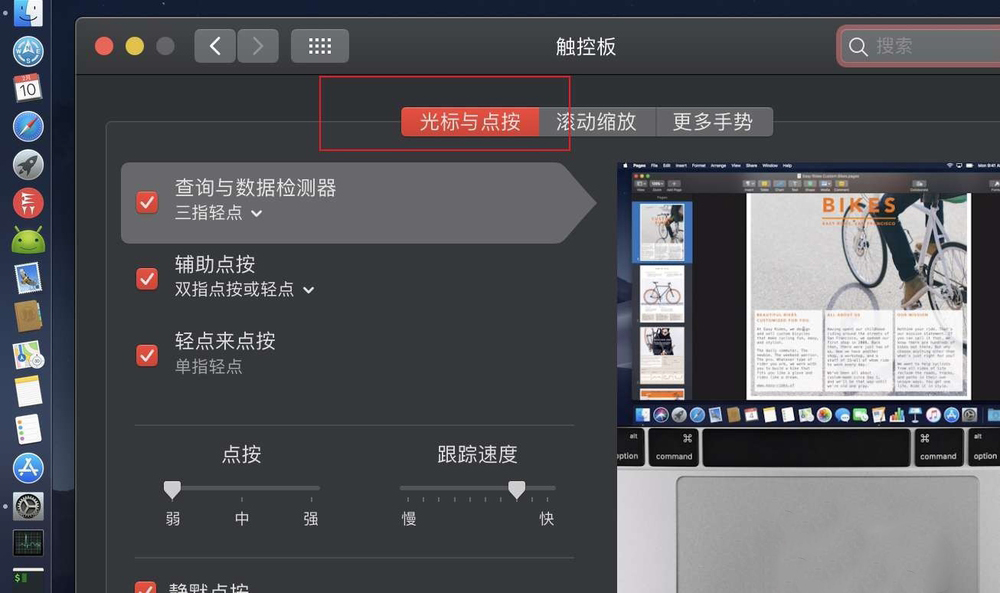Go back with the left arrow button
This screenshot has height=593, width=1000.
215,46
